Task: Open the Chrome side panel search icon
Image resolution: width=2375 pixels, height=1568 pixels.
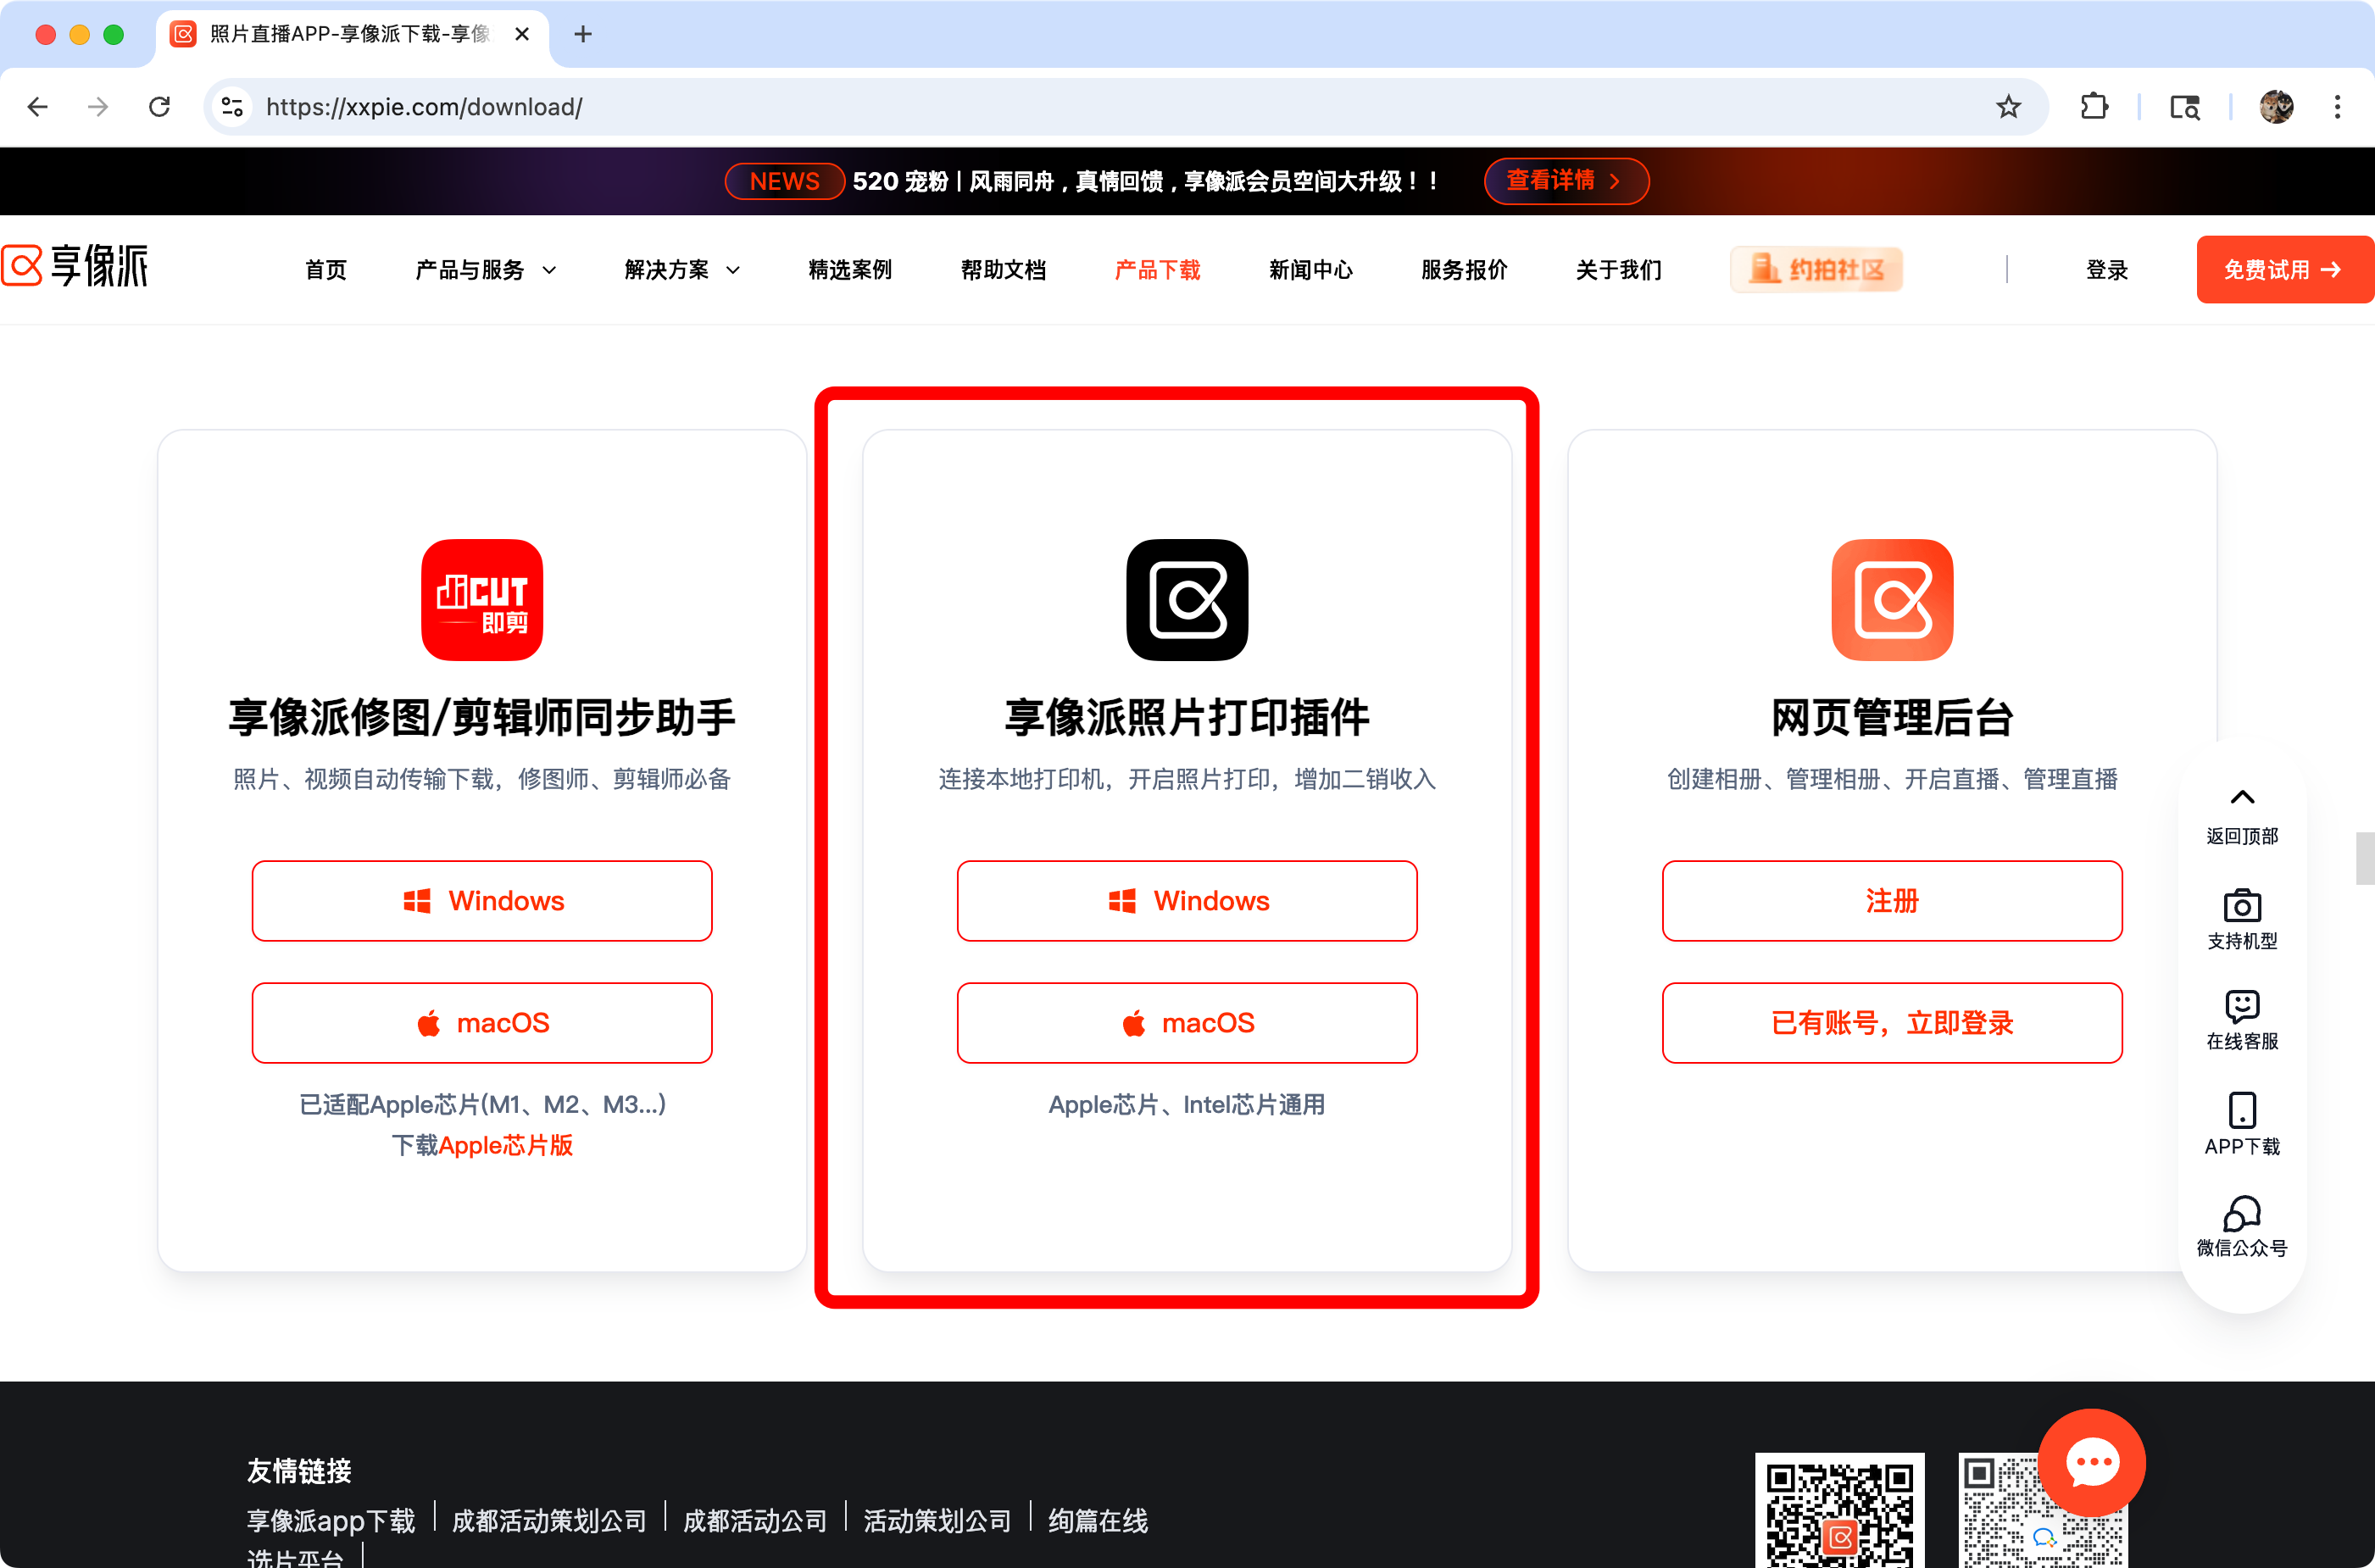Action: pos(2185,107)
